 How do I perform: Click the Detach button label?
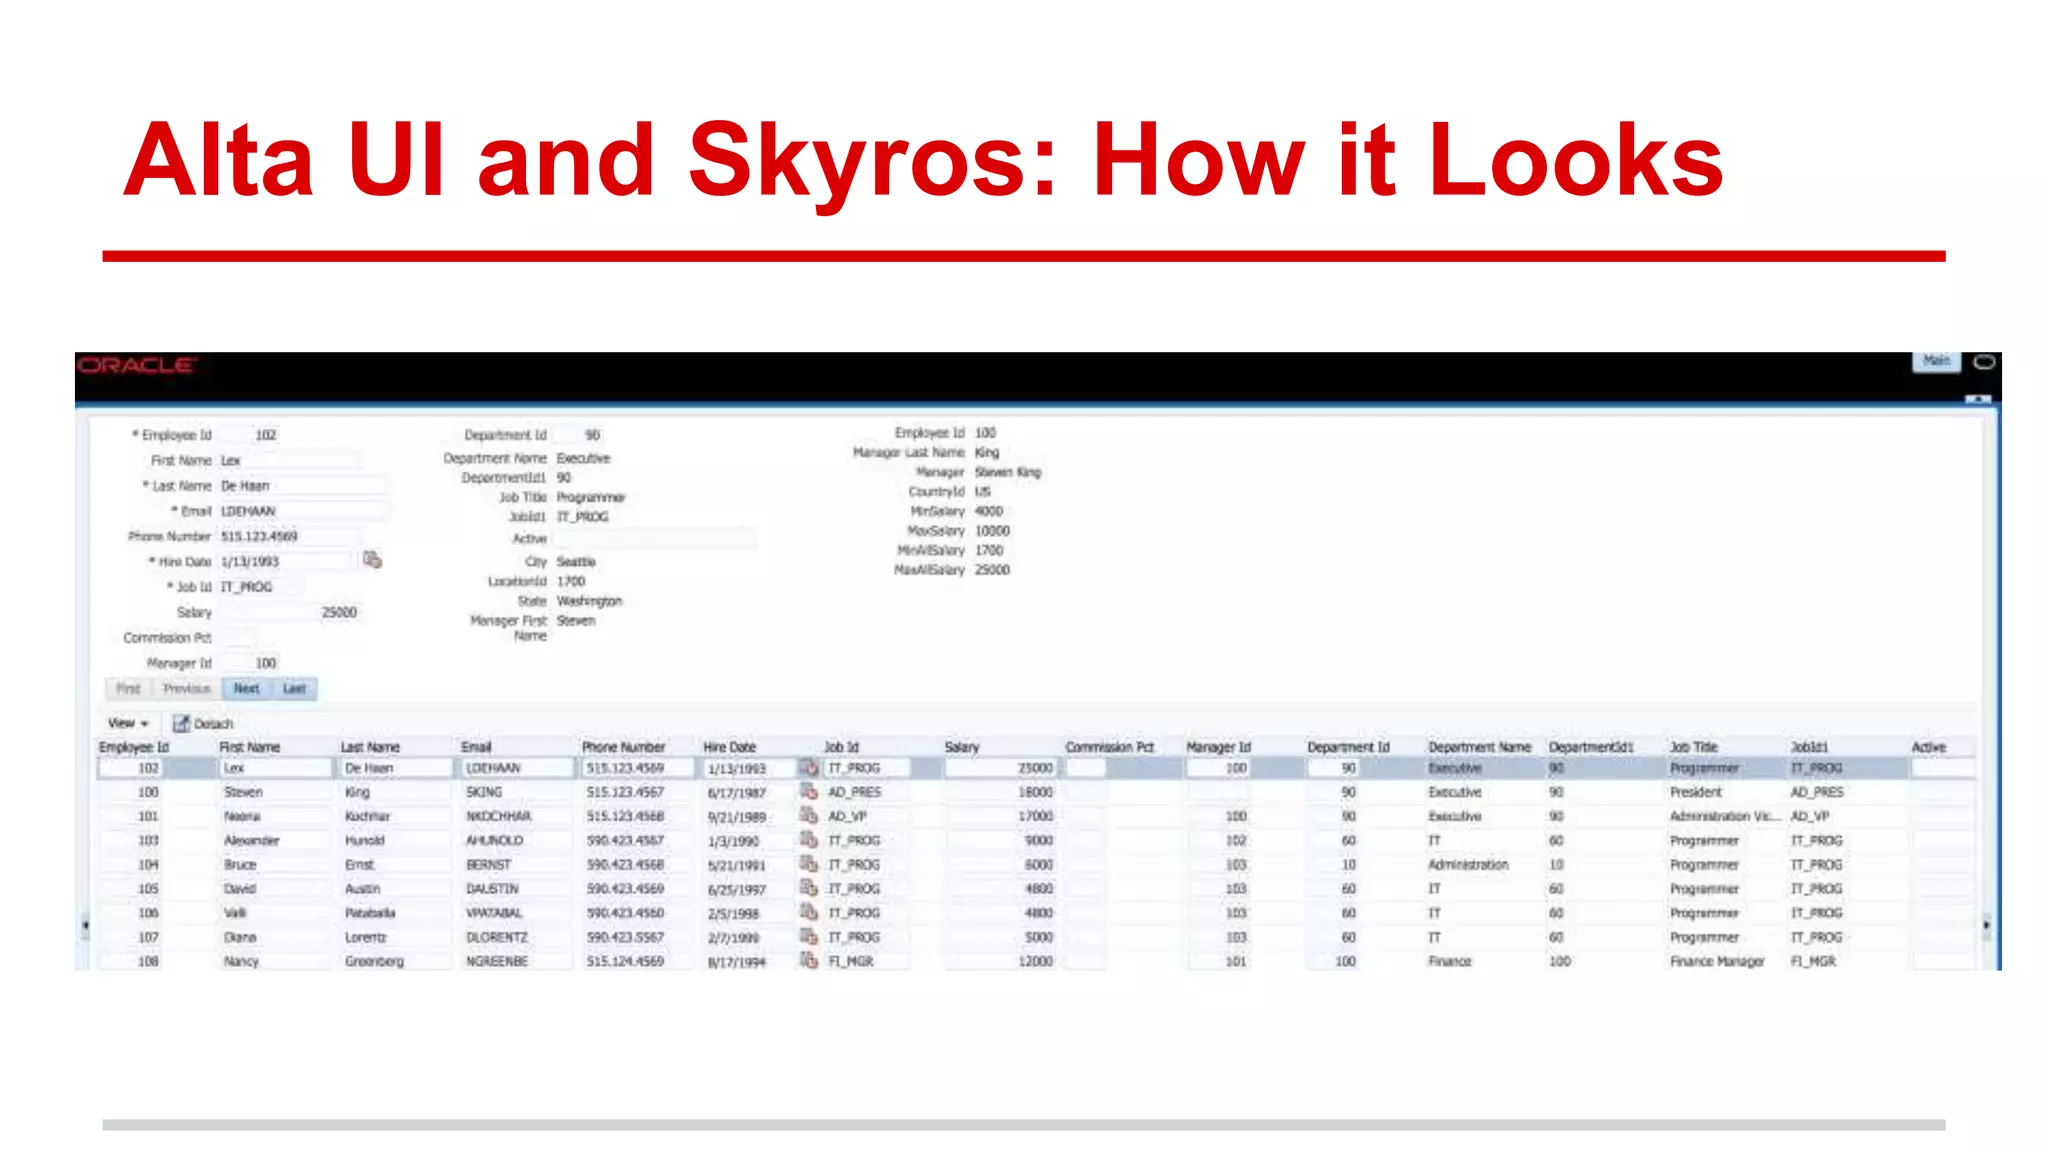click(213, 724)
